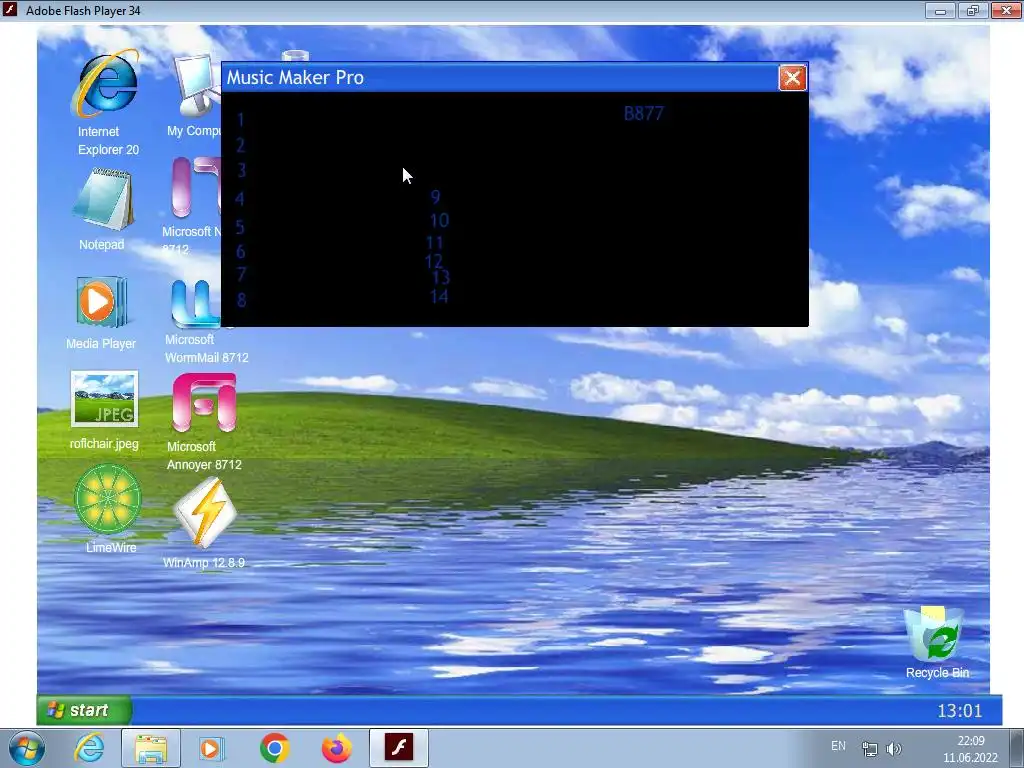Open Firefox from taskbar
The image size is (1024, 768).
336,748
